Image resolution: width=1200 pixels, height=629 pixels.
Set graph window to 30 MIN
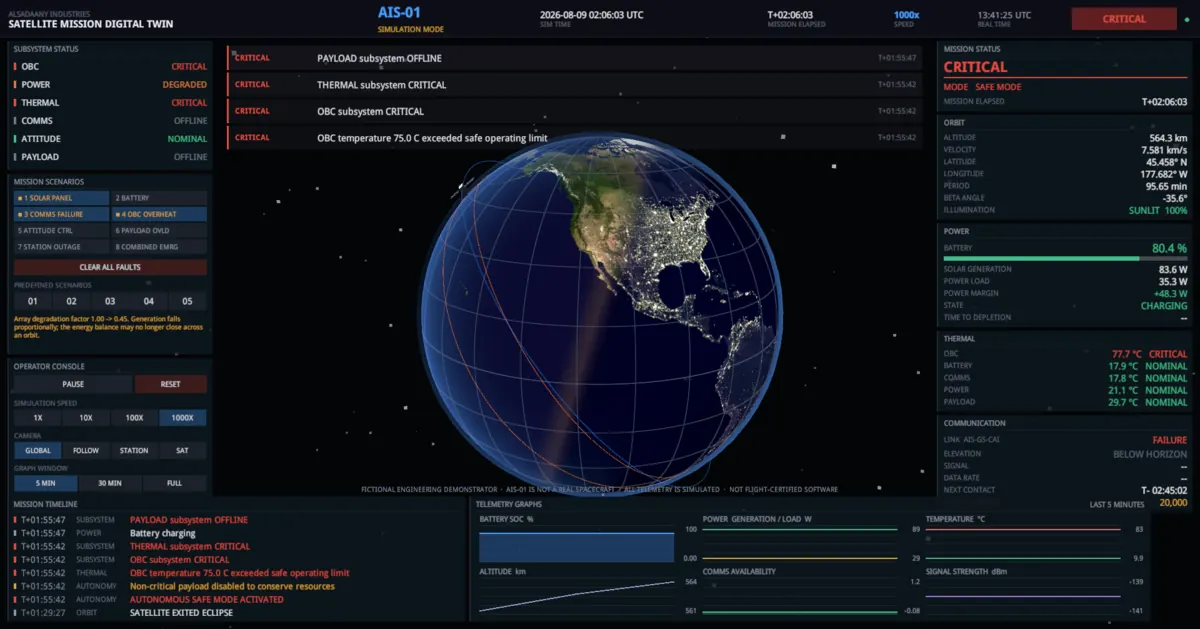110,483
